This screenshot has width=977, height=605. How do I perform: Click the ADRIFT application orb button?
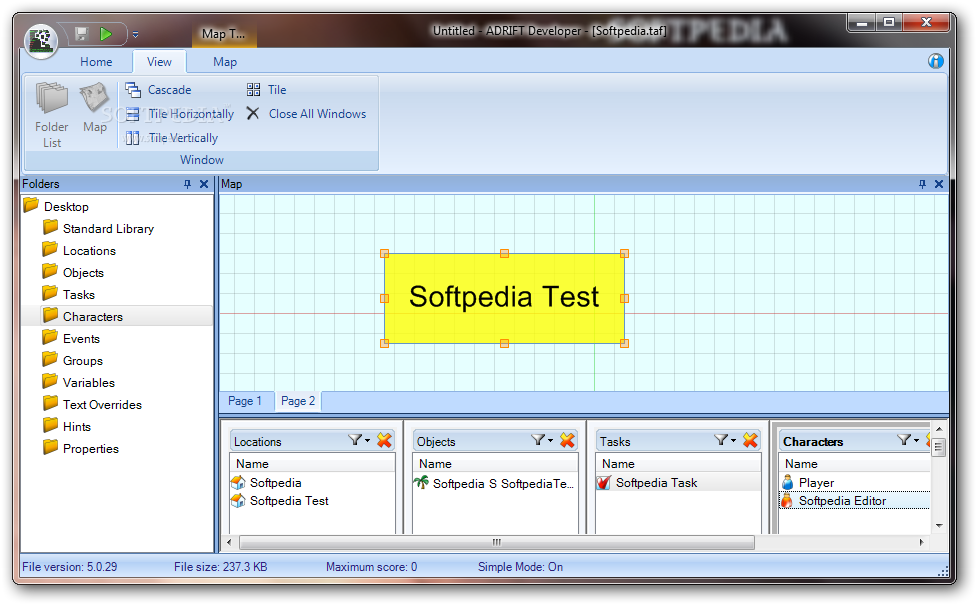[x=41, y=40]
